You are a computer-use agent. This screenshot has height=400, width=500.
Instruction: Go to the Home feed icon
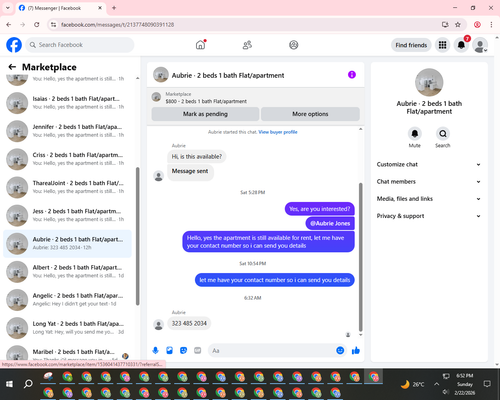(x=200, y=45)
